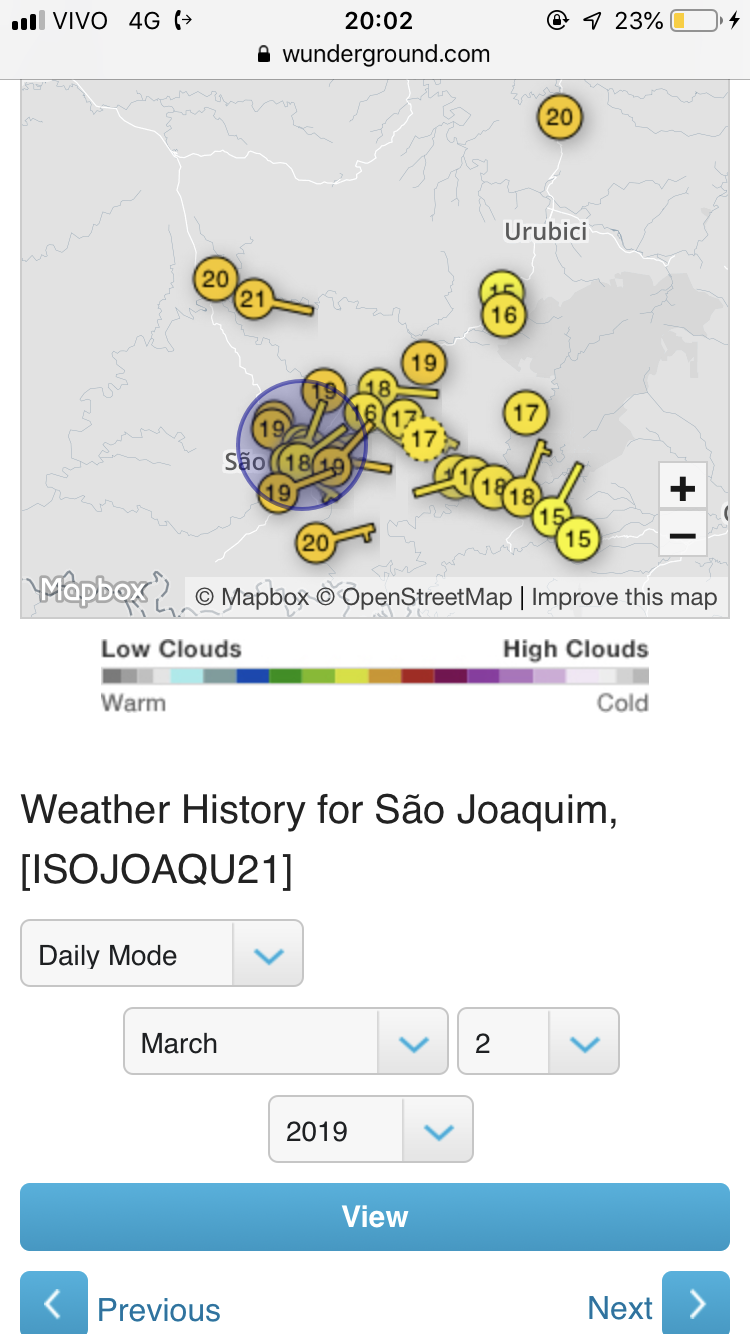The image size is (750, 1334).
Task: Open the Daily Mode dropdown
Action: [162, 954]
